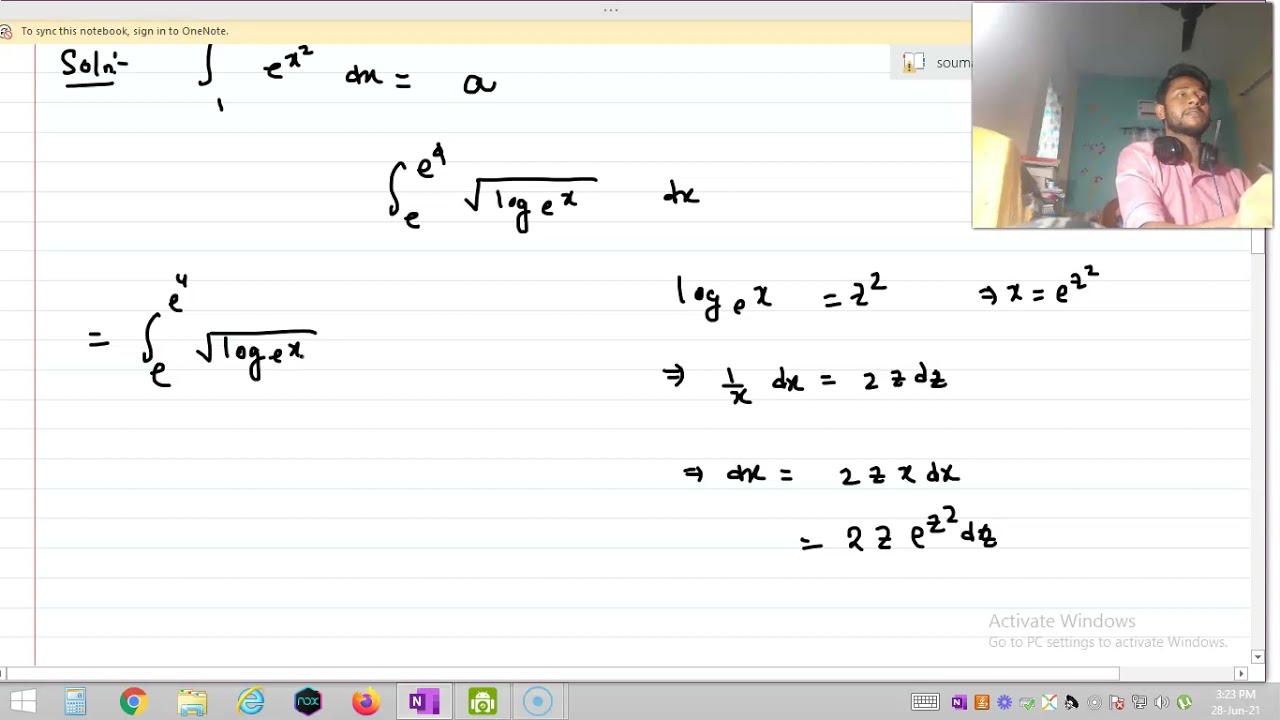The image size is (1280, 720).
Task: Open Nox player from the taskbar
Action: 308,702
